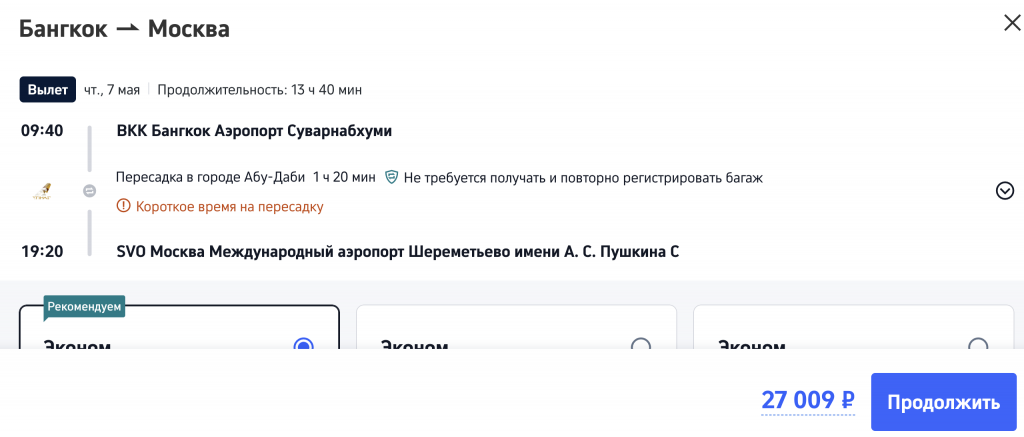
Task: Click the layover stop marker on the route line
Action: [x=89, y=191]
